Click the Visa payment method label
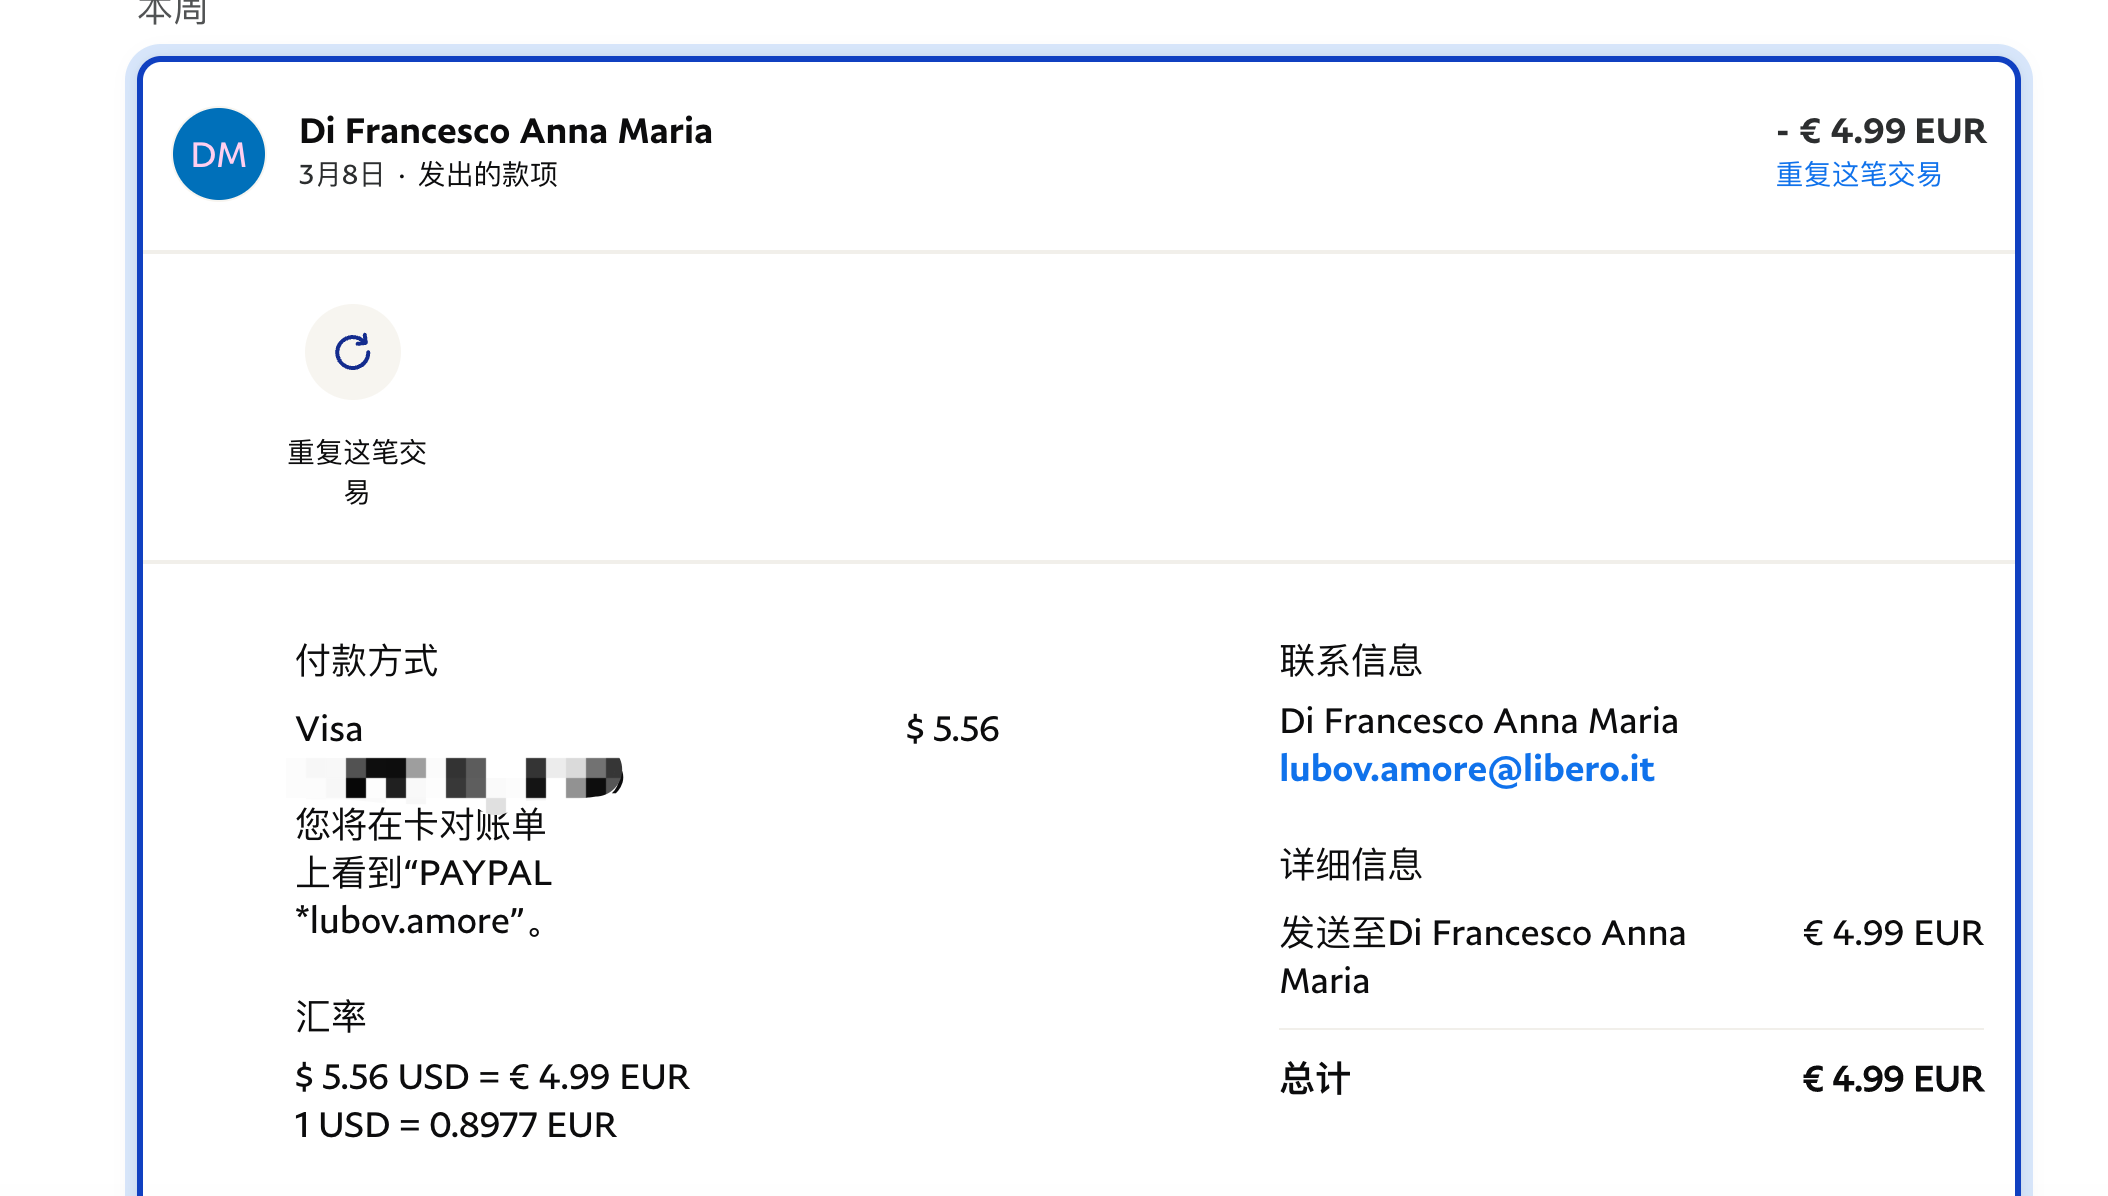Viewport: 2108px width, 1196px height. (329, 729)
